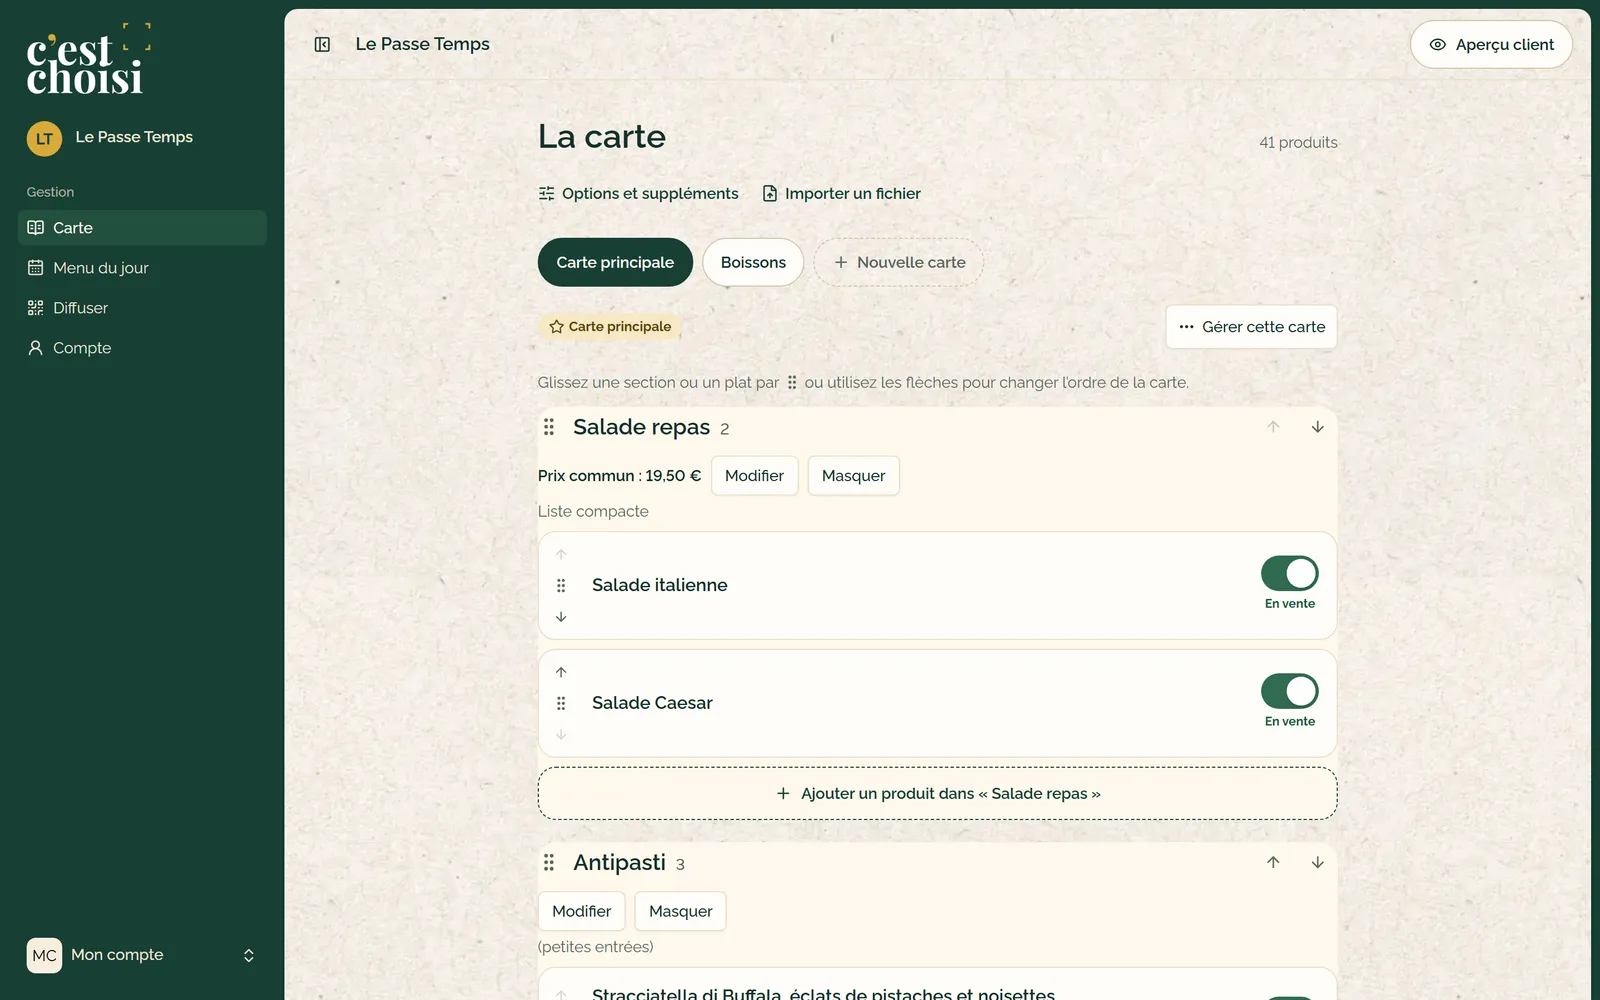The image size is (1600, 1000).
Task: Move Salade italienne down
Action: (561, 617)
